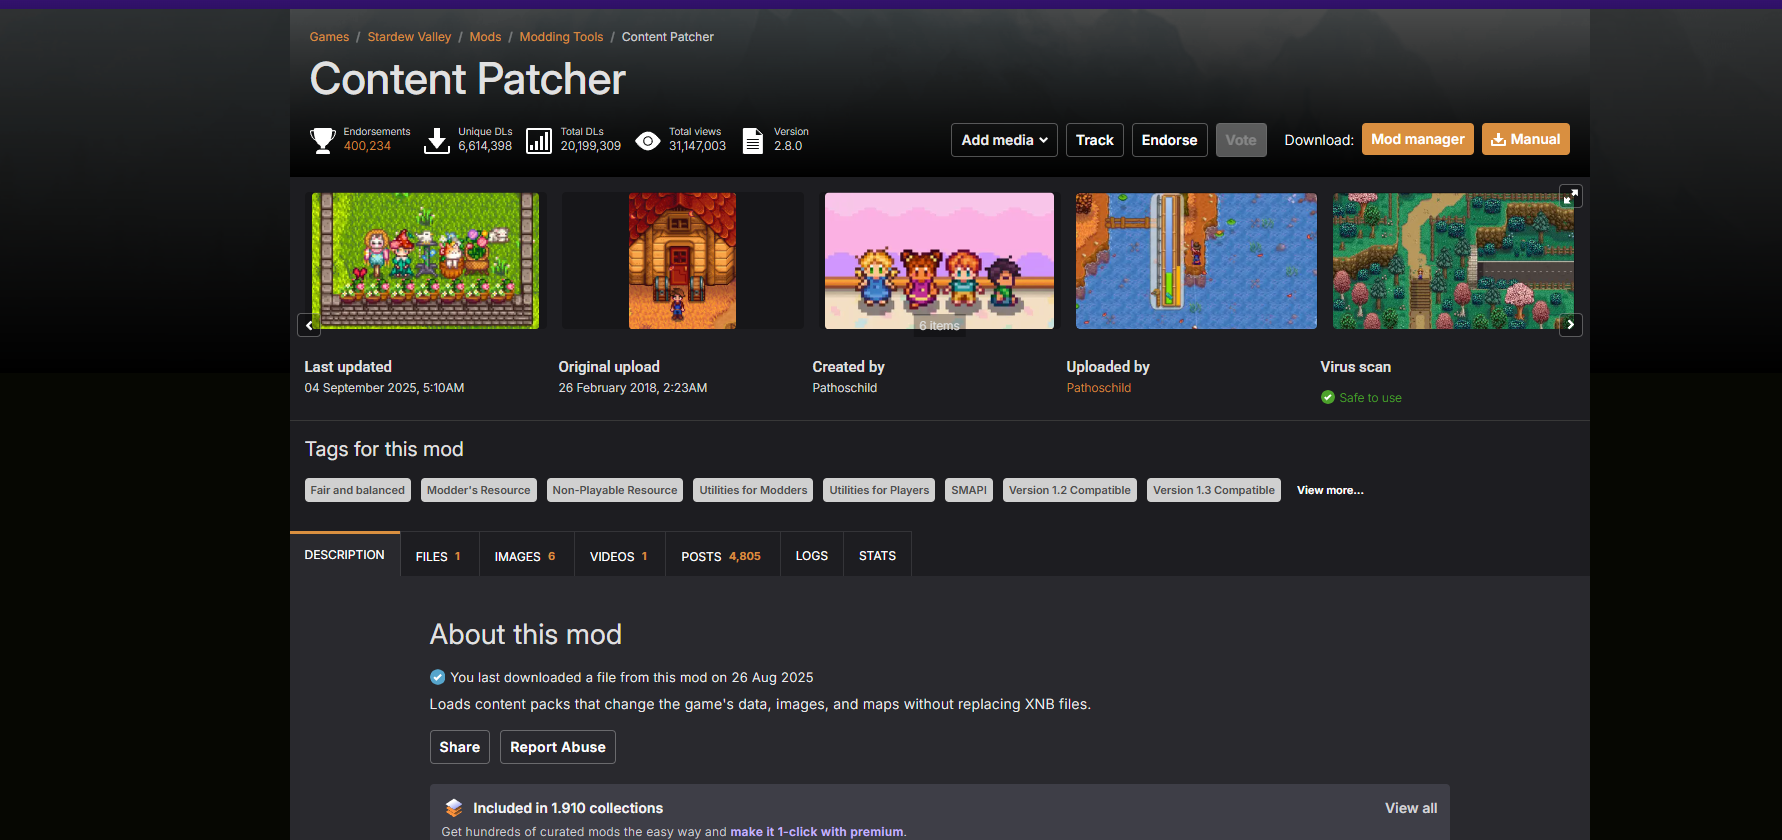
Task: Go to Mods breadcrumb link
Action: 485,37
